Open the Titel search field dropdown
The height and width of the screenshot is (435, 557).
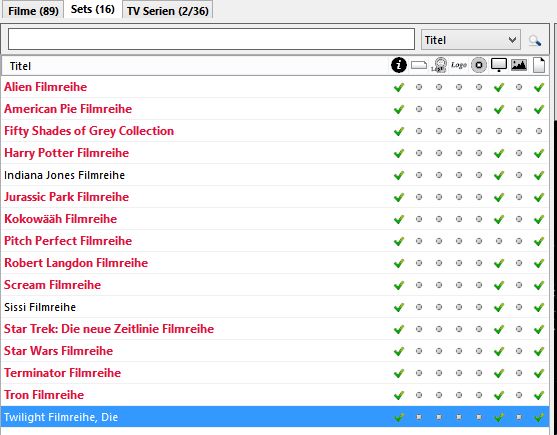point(471,40)
